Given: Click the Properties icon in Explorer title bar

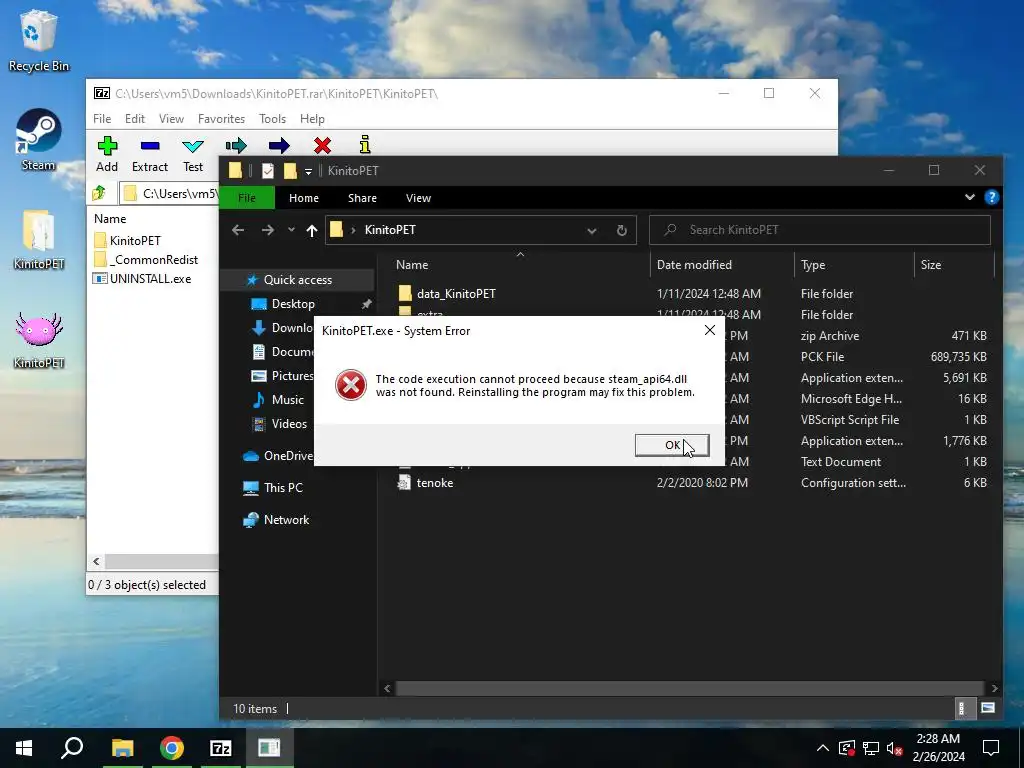Looking at the screenshot, I should 268,171.
